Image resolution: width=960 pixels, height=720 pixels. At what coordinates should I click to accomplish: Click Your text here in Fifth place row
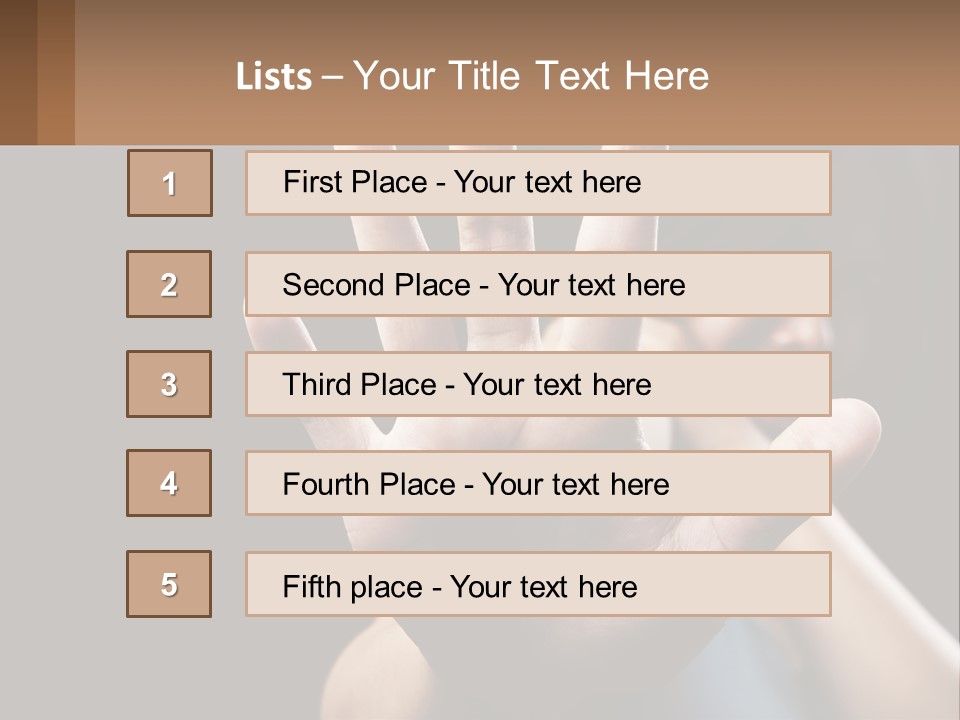click(x=544, y=587)
